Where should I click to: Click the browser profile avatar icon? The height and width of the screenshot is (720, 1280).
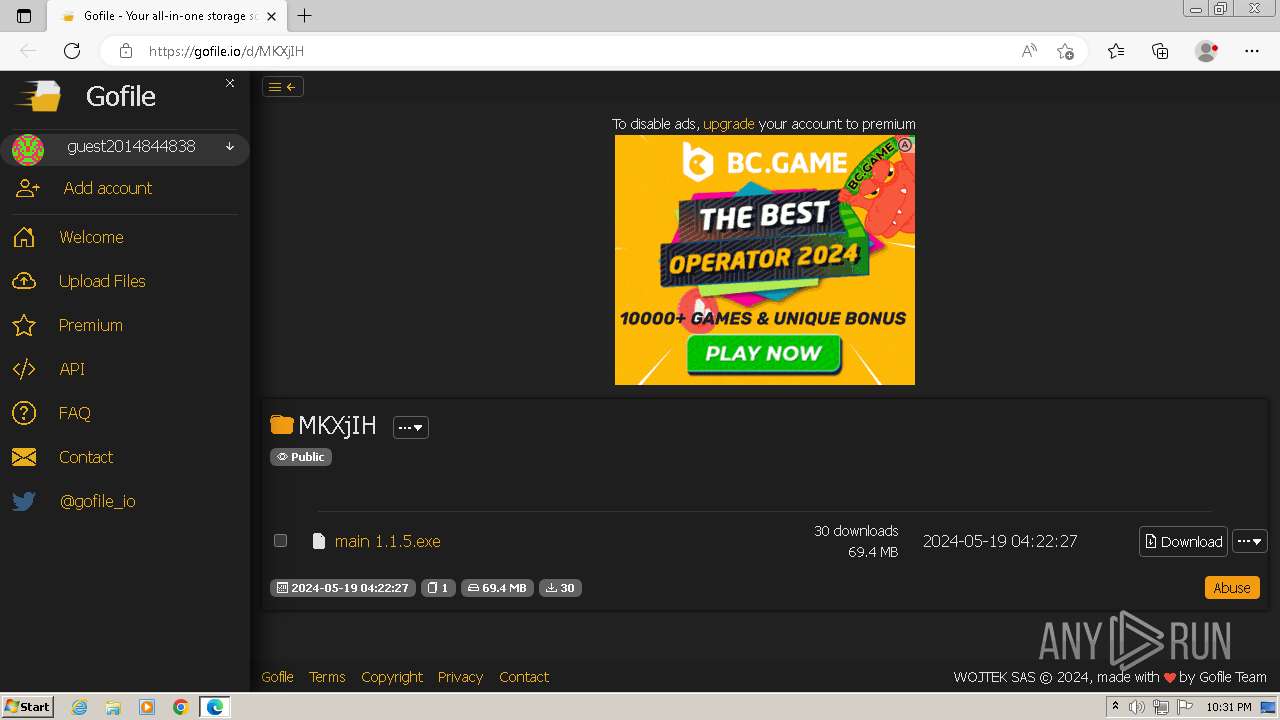pos(1206,51)
